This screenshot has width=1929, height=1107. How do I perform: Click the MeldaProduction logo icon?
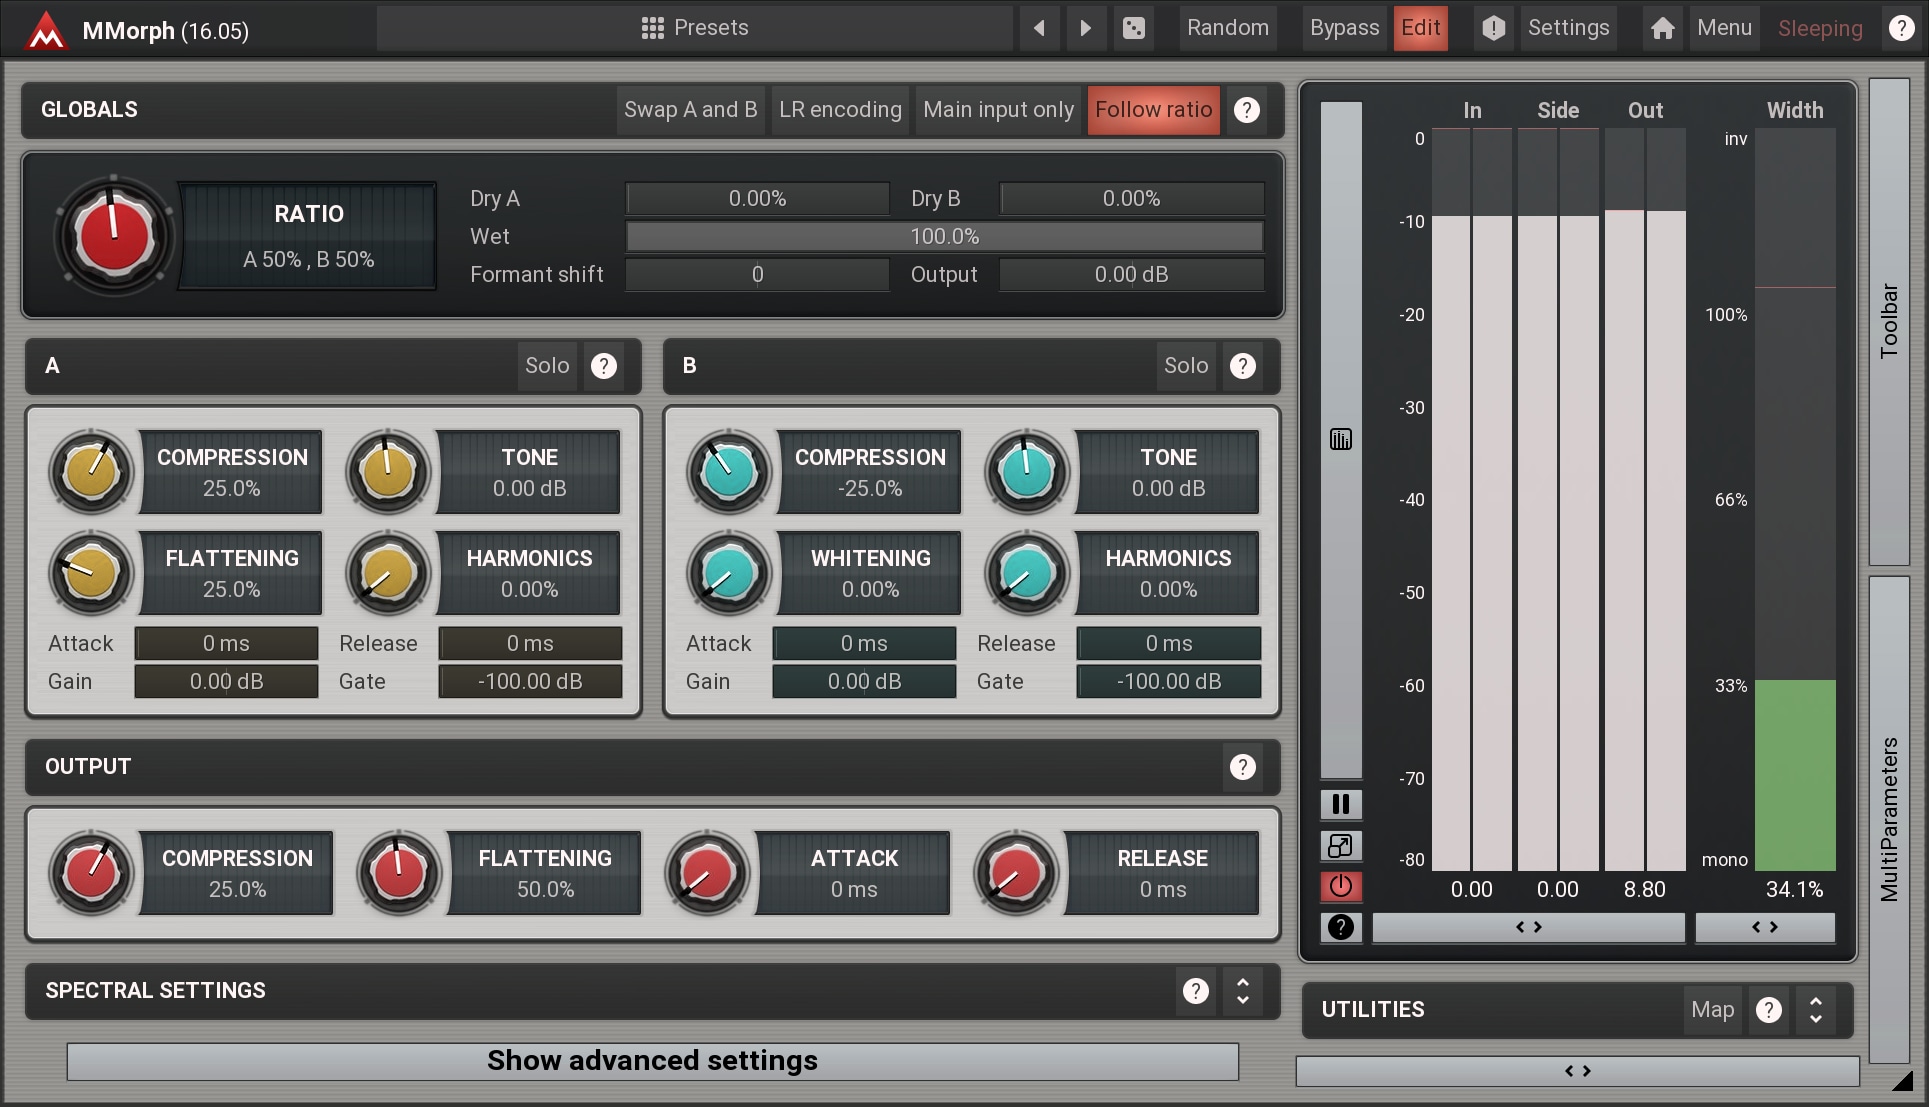(45, 29)
